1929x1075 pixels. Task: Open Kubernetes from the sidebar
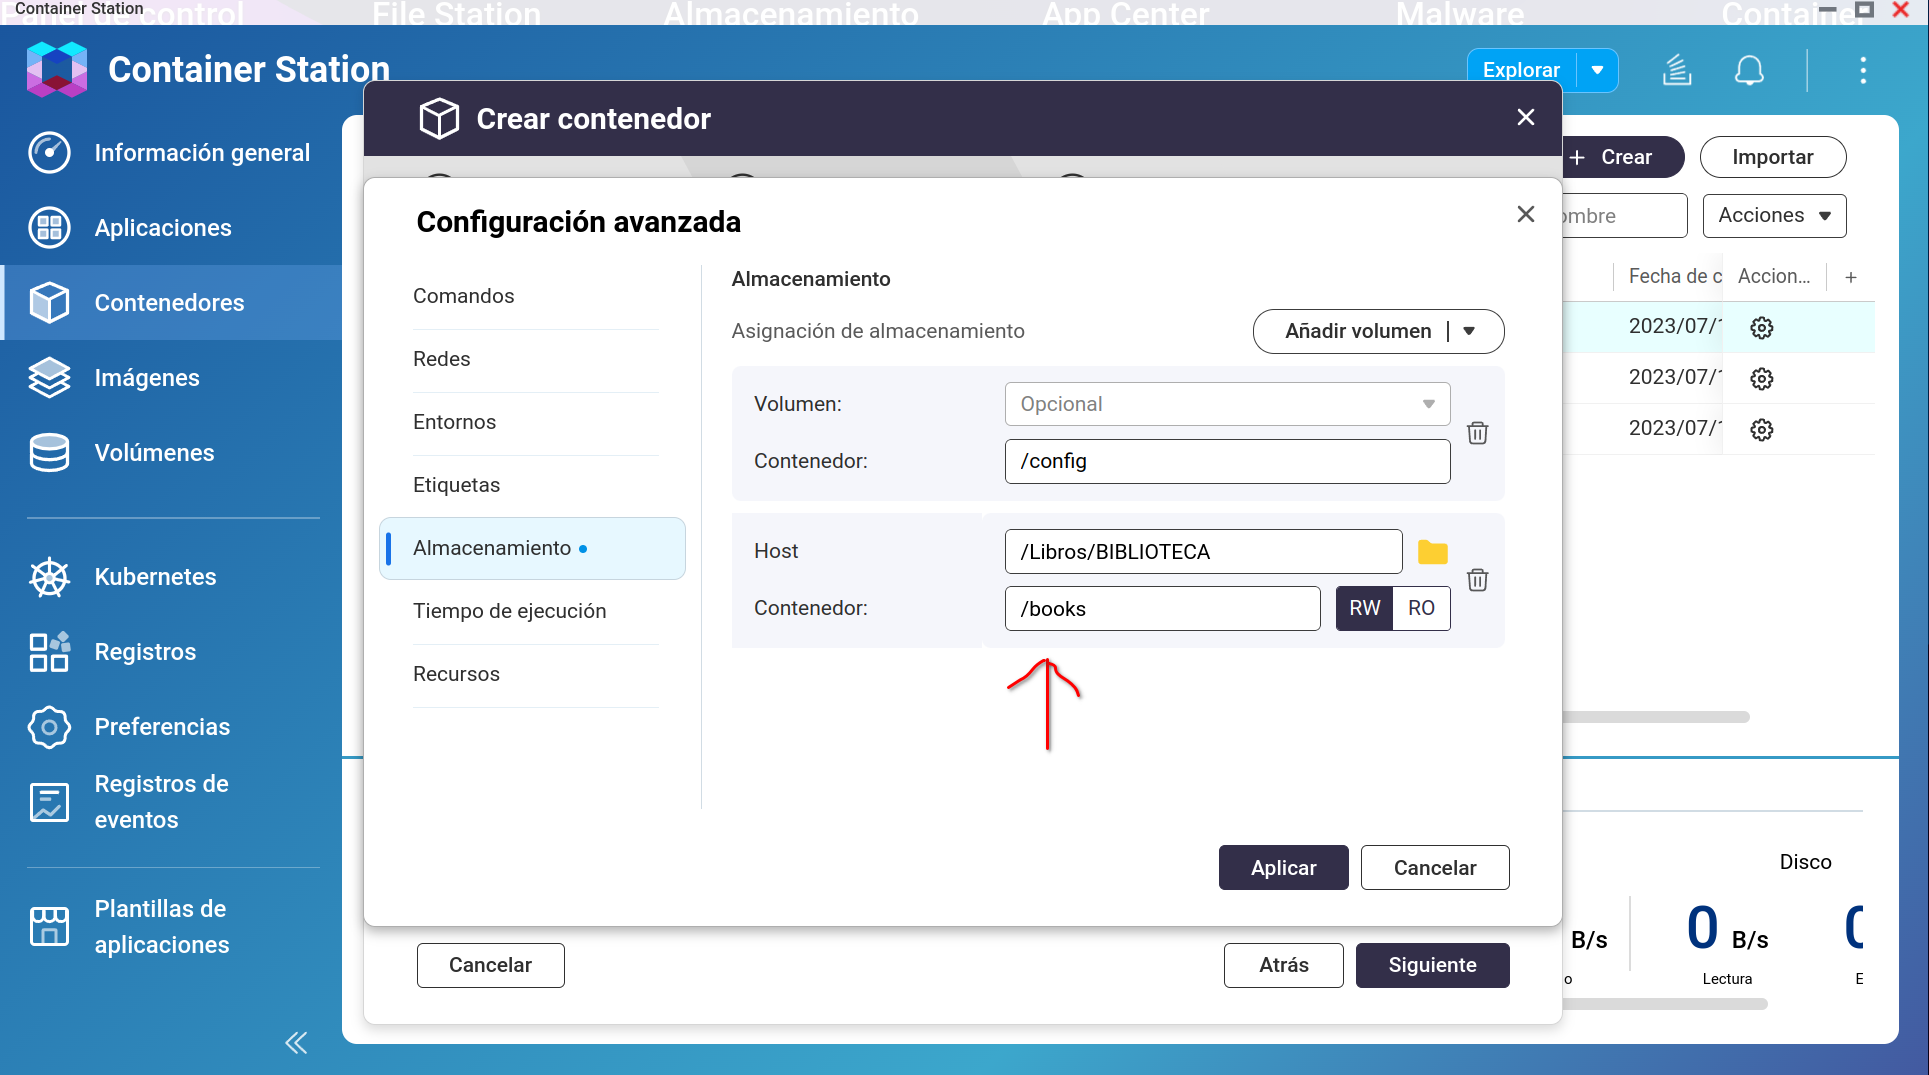[x=155, y=577]
